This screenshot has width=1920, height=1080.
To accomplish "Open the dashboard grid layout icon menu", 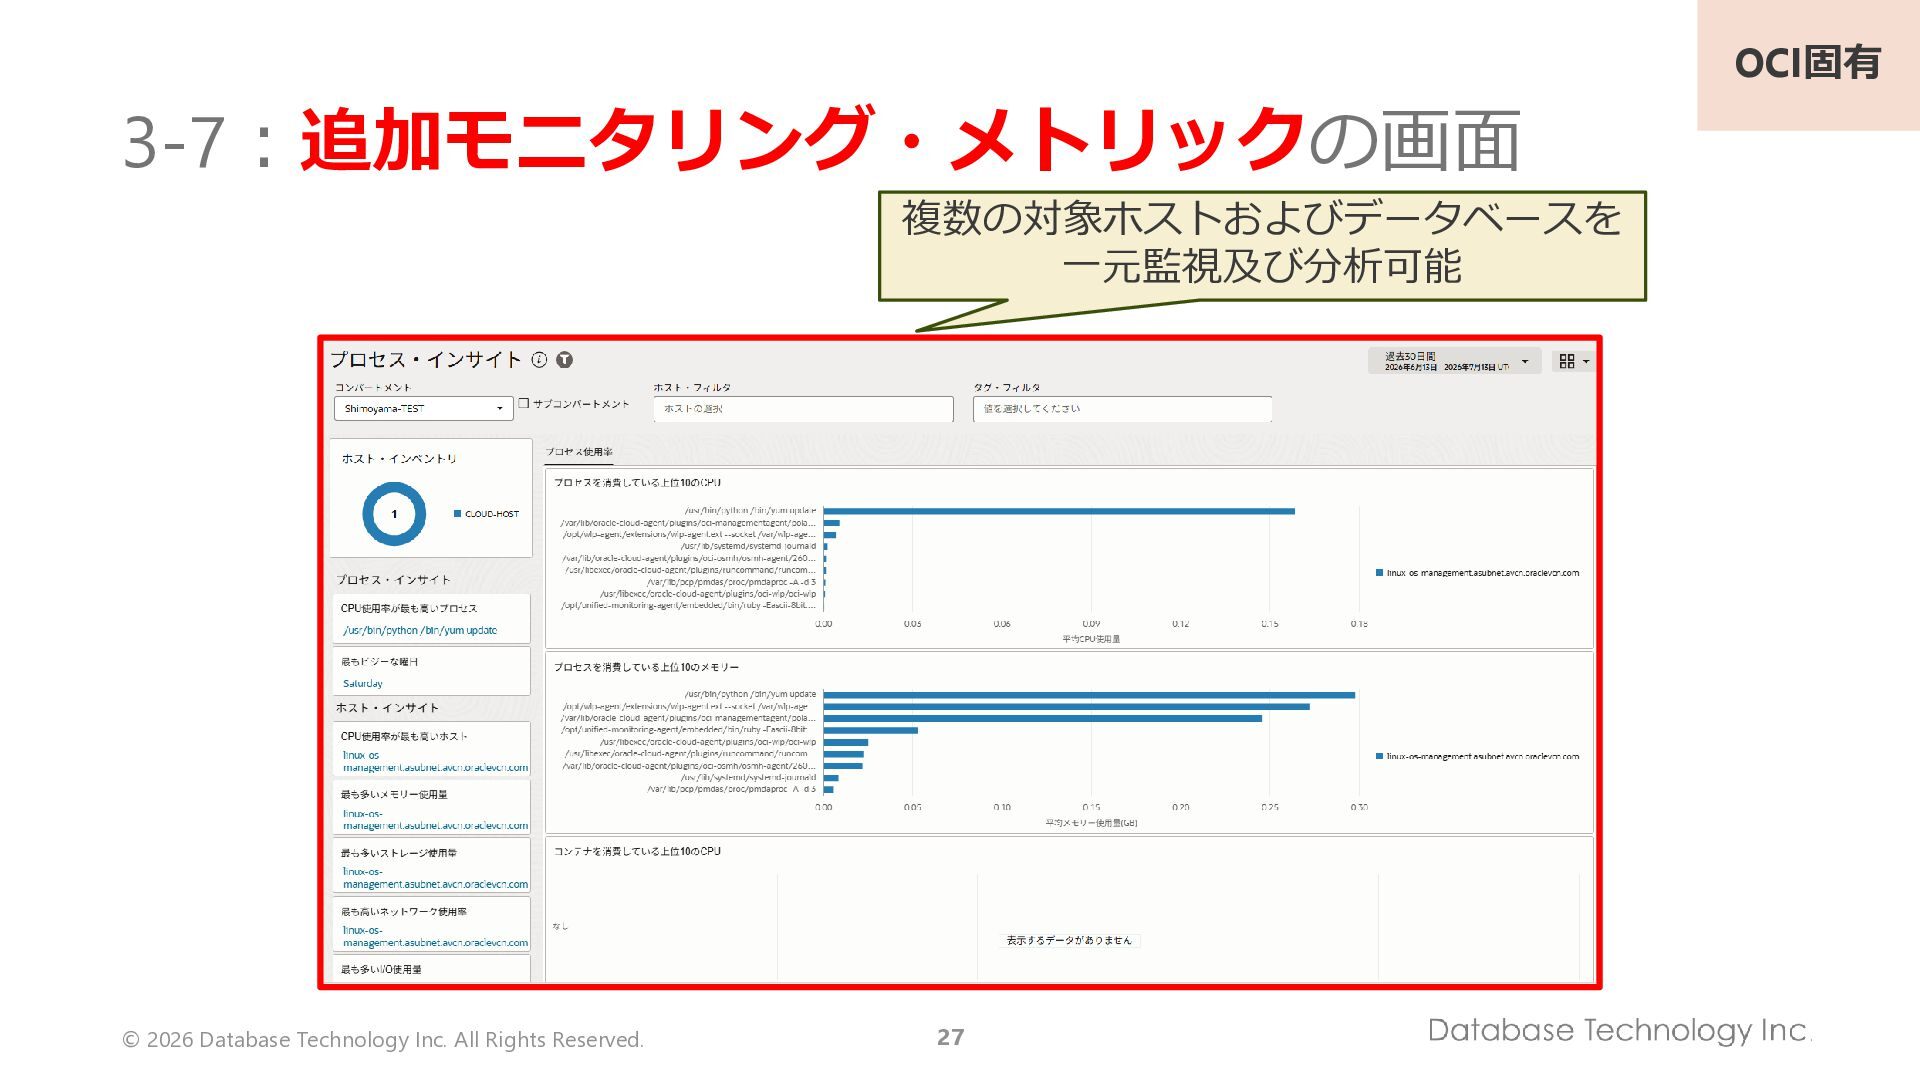I will [x=1567, y=361].
